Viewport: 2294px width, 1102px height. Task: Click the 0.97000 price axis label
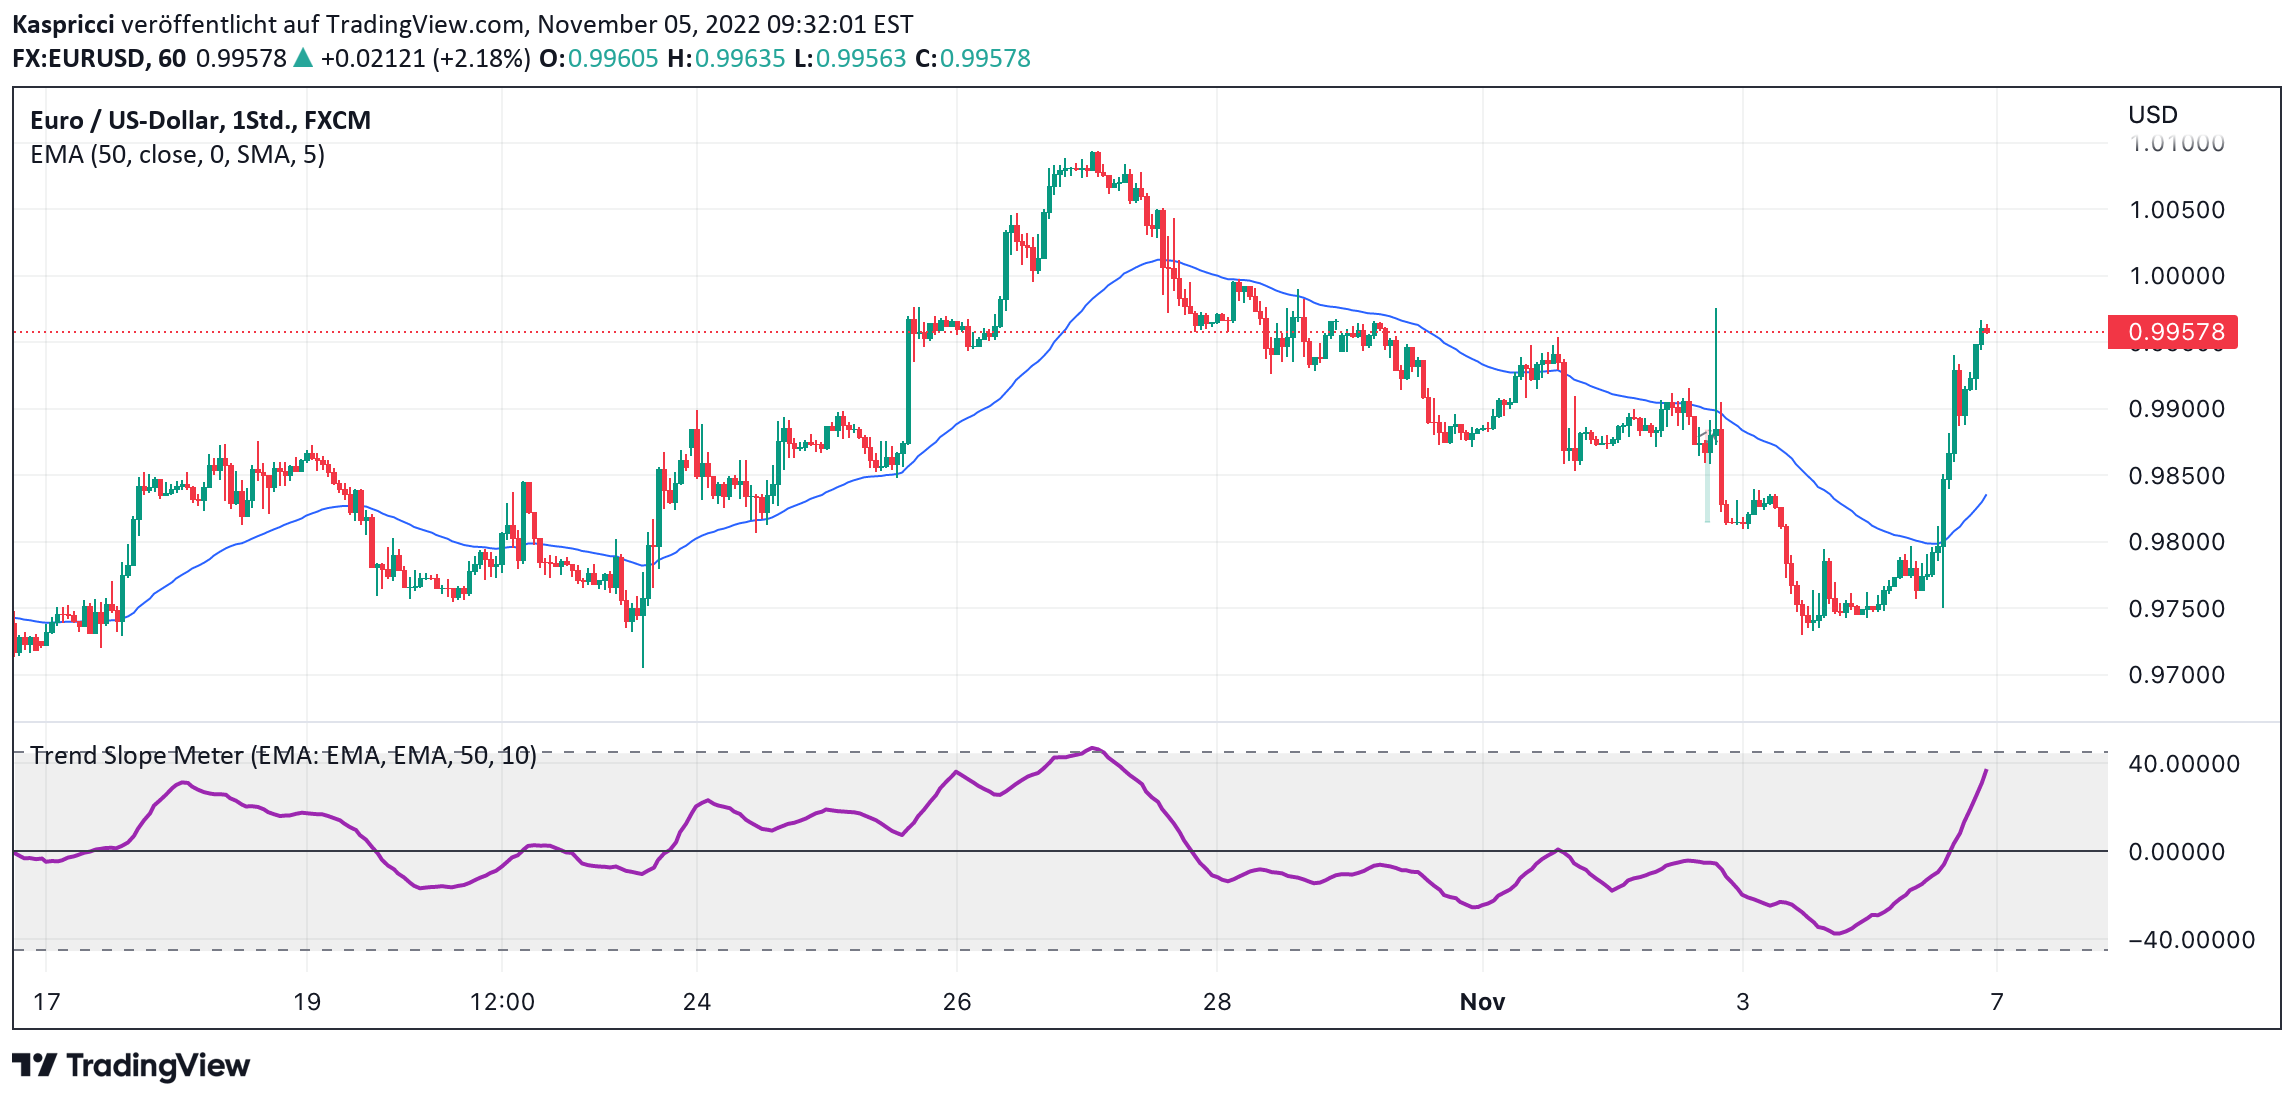(2177, 675)
